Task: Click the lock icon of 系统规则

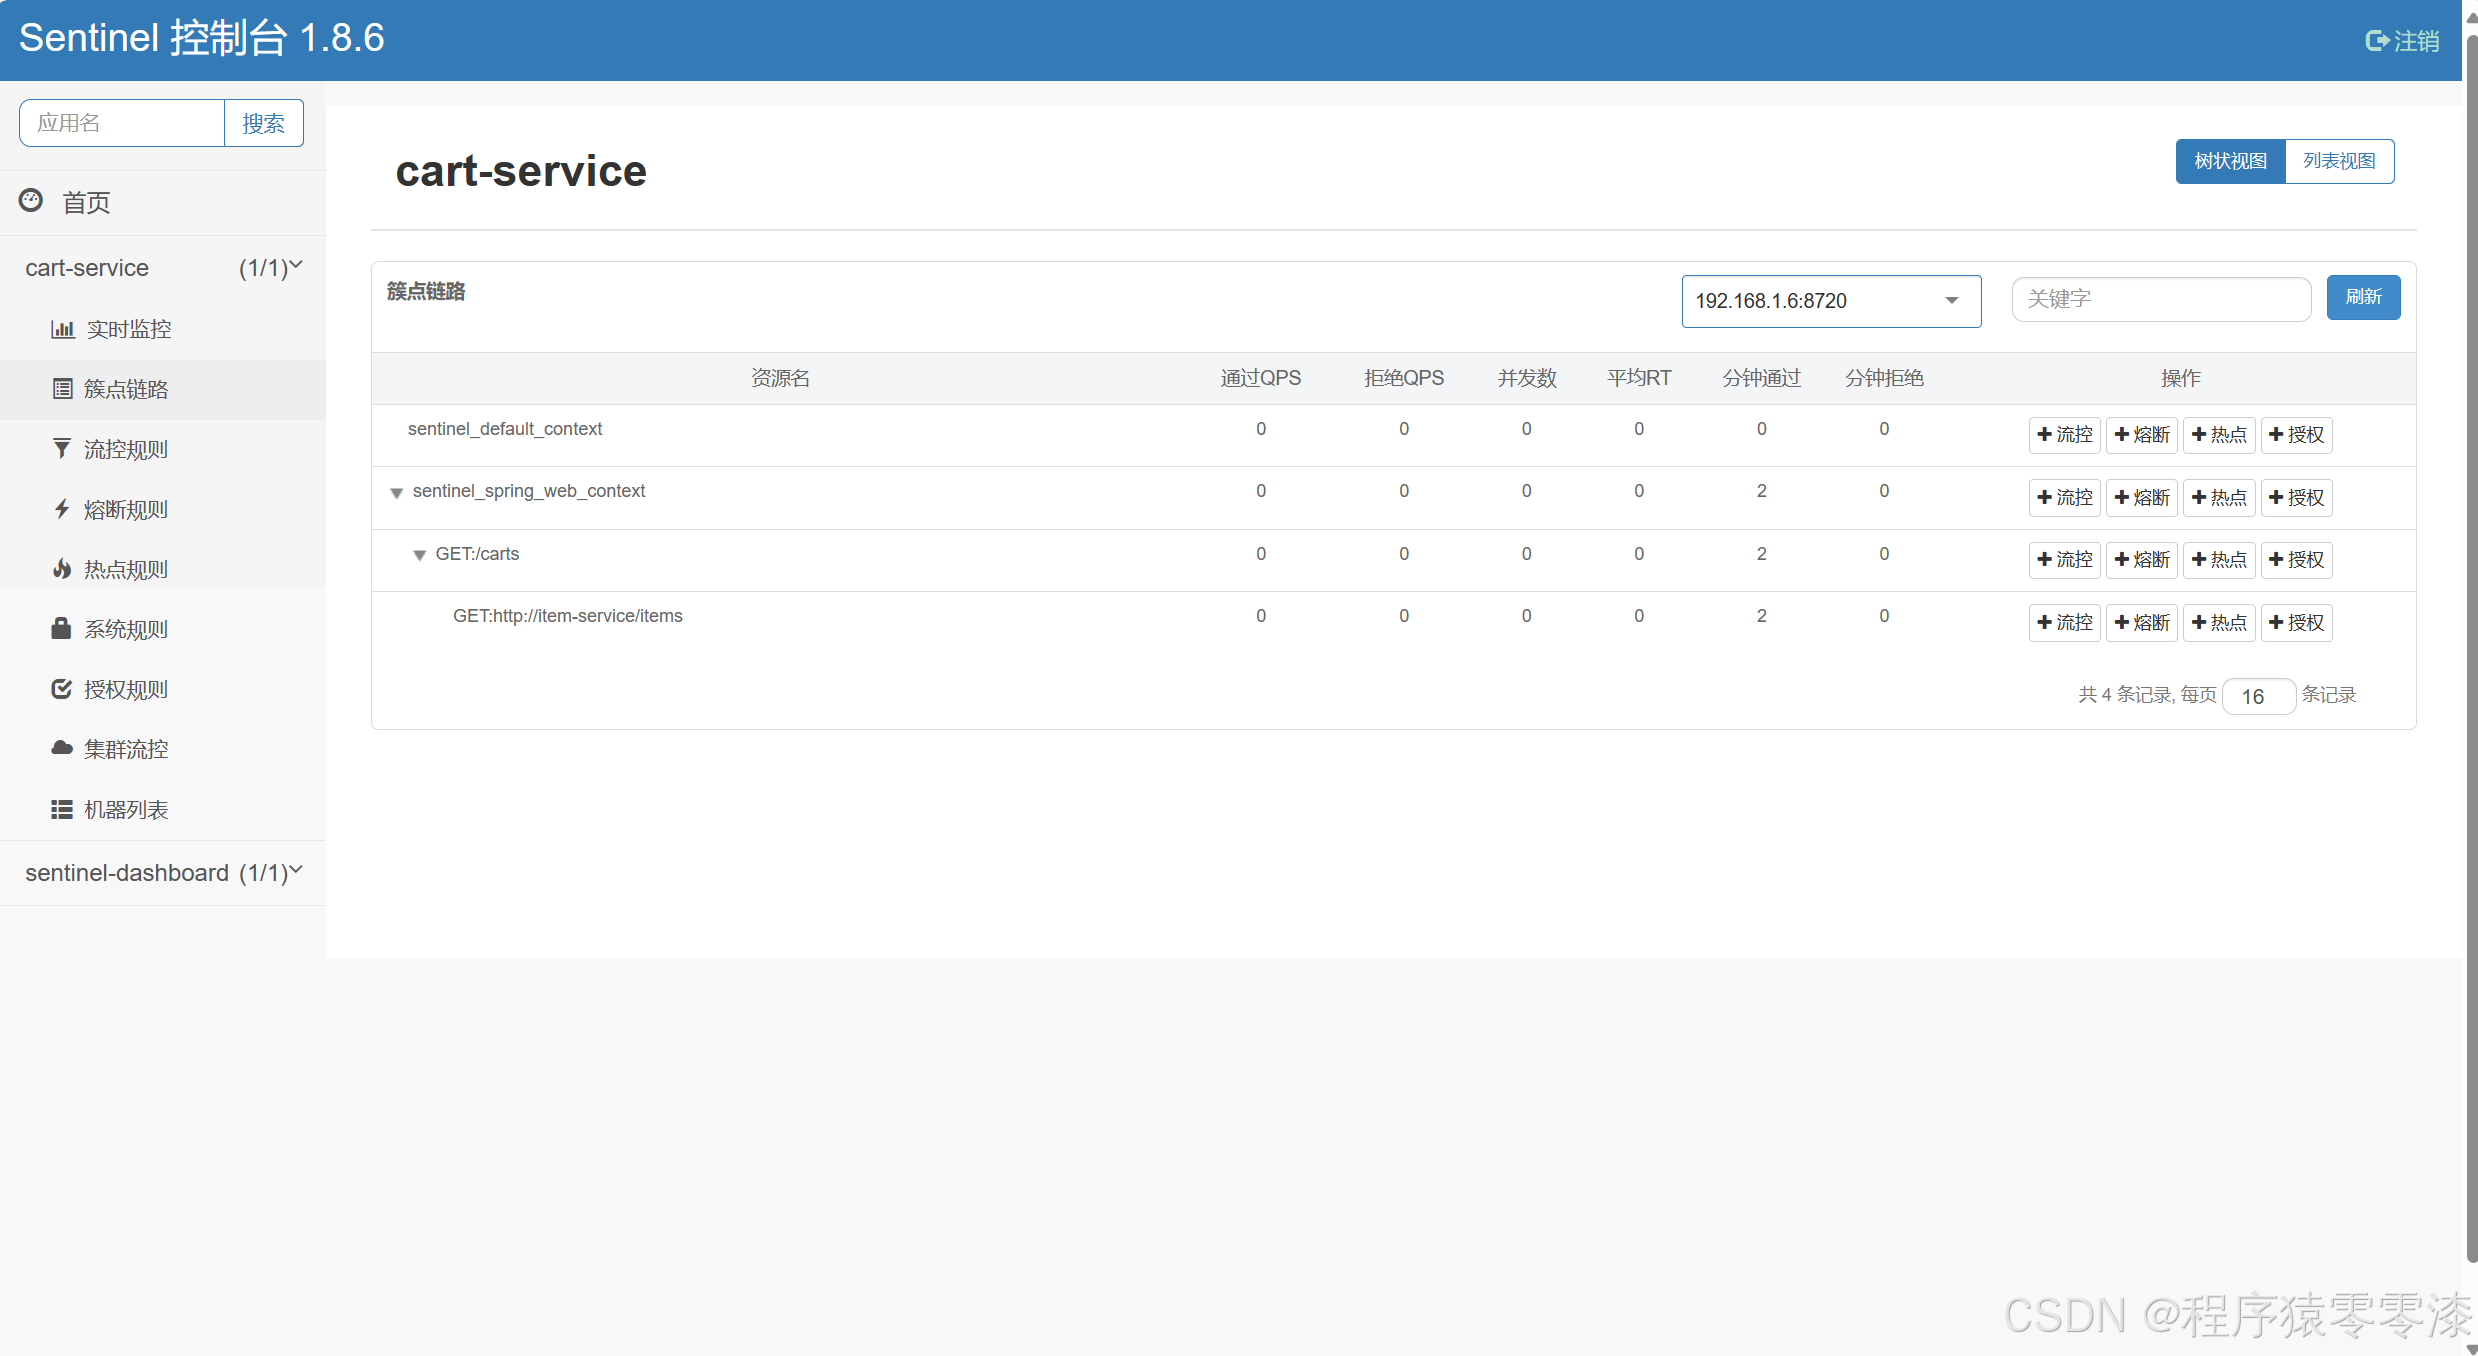Action: point(61,628)
